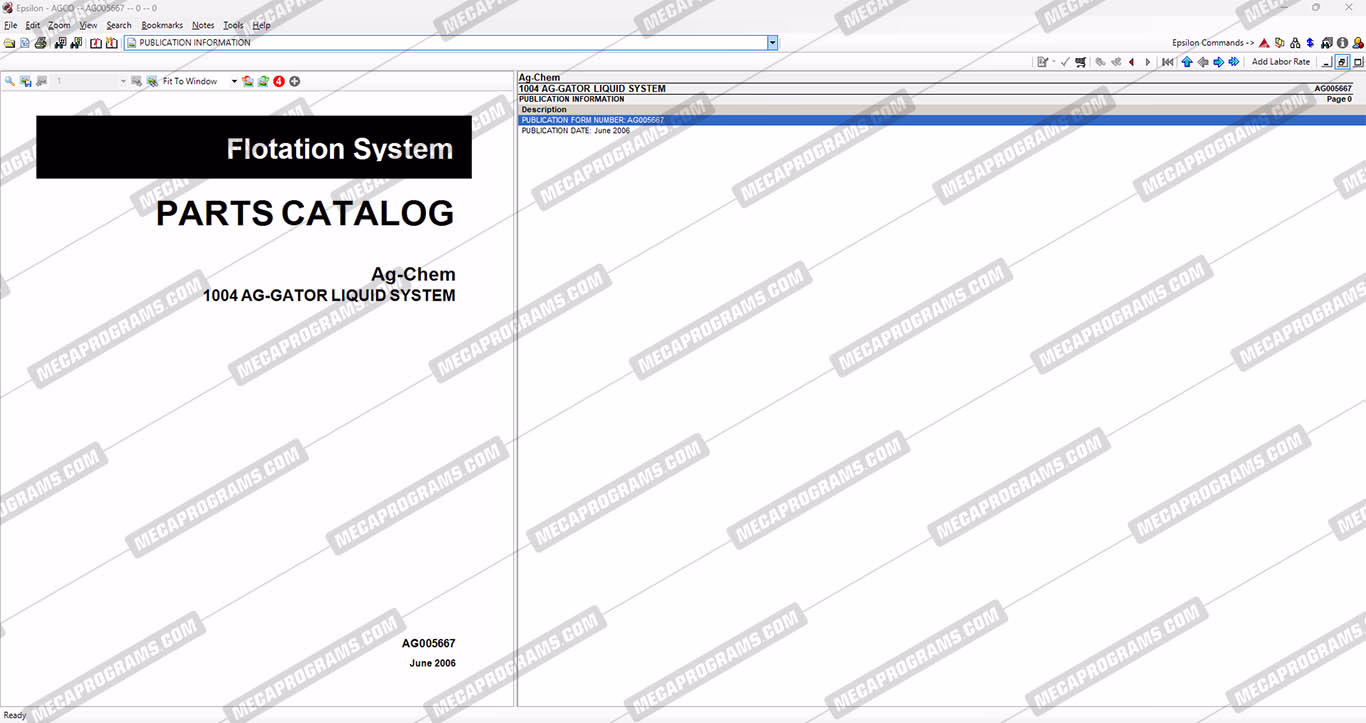The image size is (1366, 723).
Task: Click the magnifying glass zoom icon
Action: 9,81
